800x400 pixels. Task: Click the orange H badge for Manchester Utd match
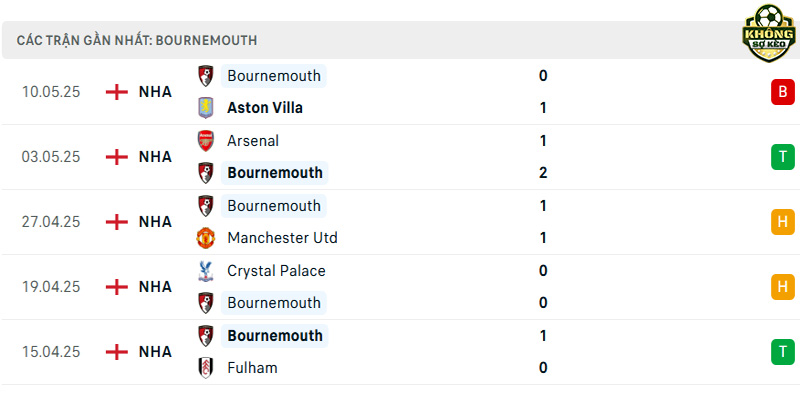(x=783, y=222)
